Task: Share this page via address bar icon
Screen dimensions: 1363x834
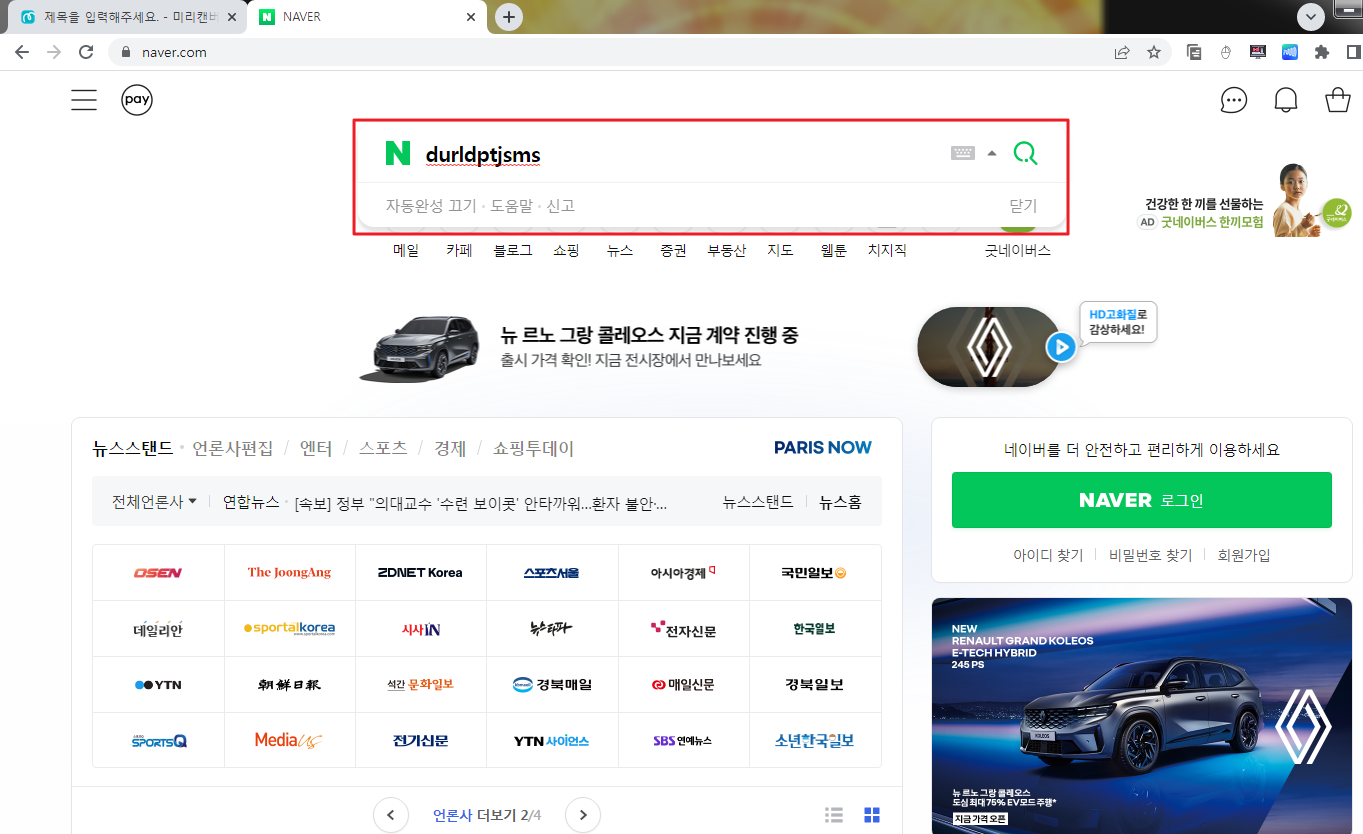Action: tap(1122, 52)
